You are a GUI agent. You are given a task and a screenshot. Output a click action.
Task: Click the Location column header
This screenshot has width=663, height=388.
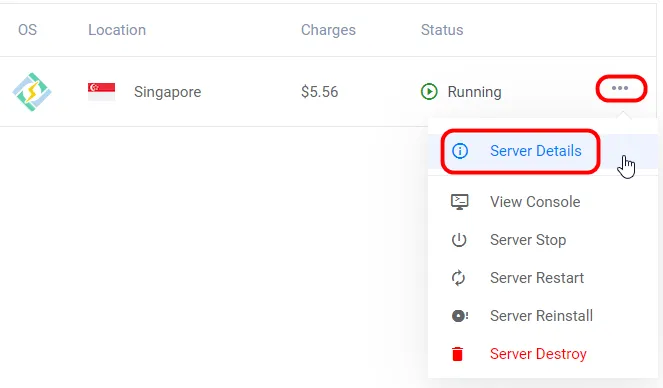point(117,30)
